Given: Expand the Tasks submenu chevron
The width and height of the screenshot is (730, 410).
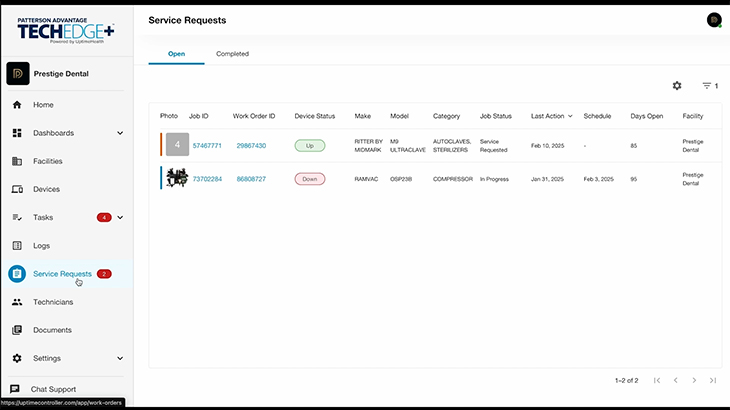Looking at the screenshot, I should pos(120,217).
